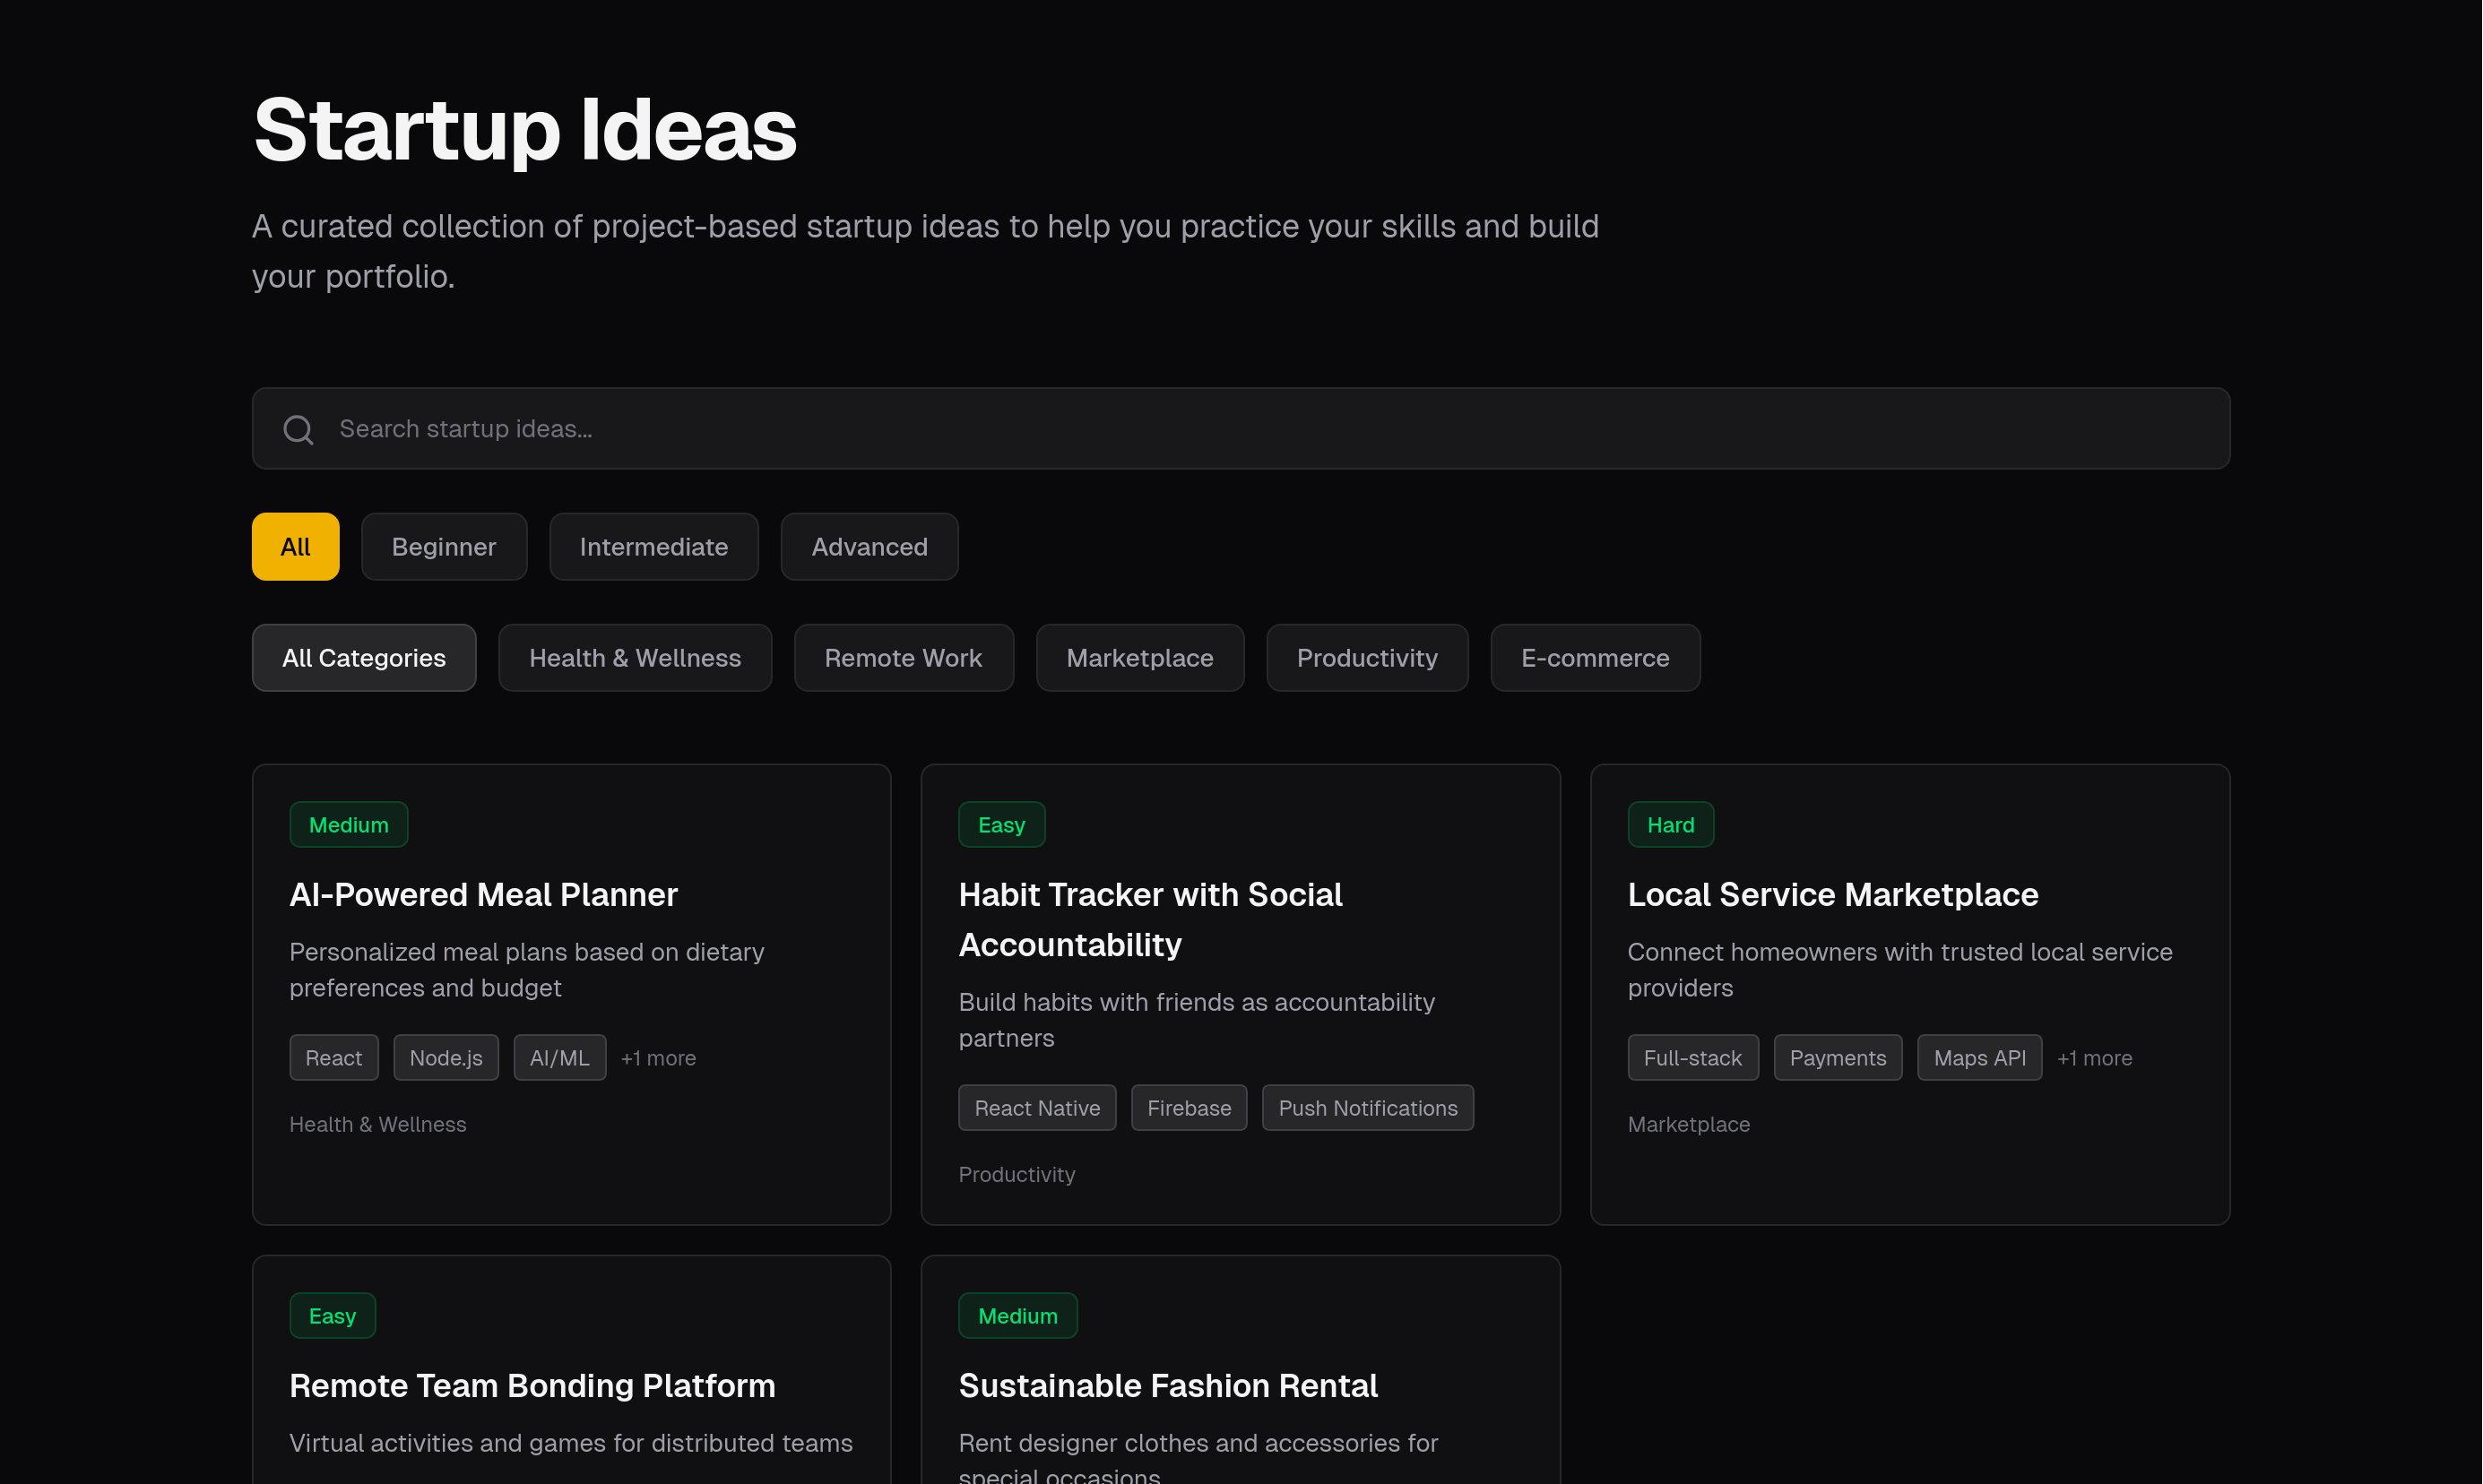Viewport: 2483px width, 1484px height.
Task: Open Habit Tracker with Social Accountability
Action: [x=1150, y=919]
